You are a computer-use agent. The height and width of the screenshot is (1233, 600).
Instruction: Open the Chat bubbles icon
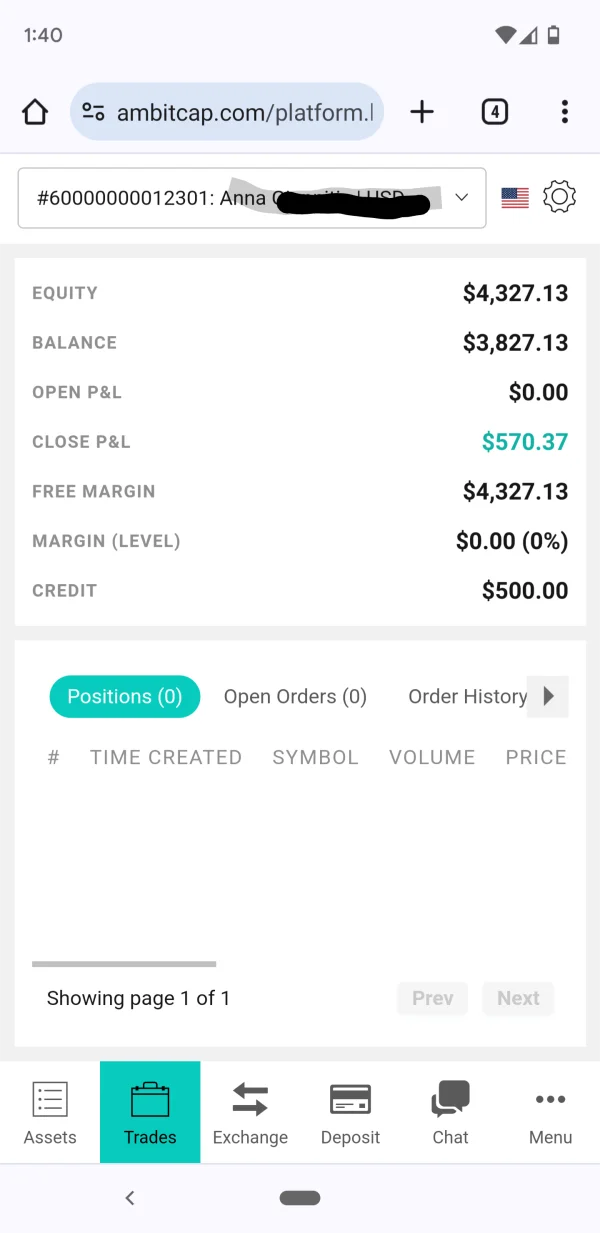point(450,1099)
